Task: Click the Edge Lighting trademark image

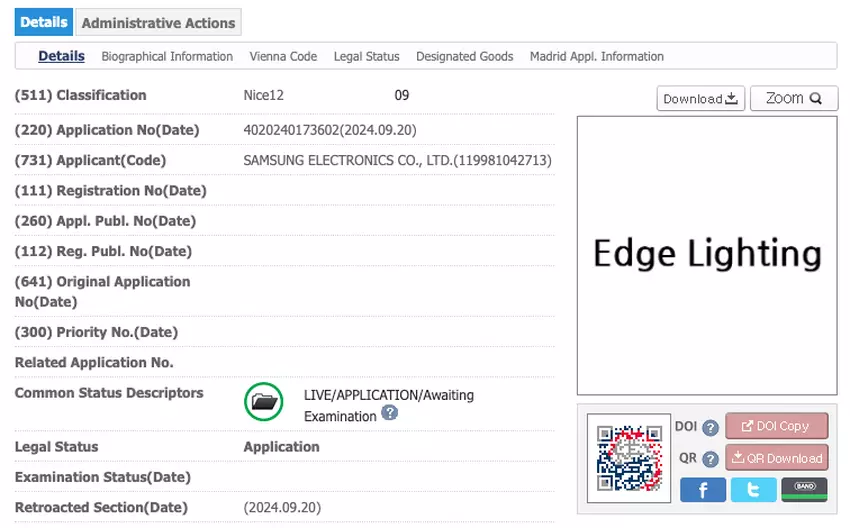Action: (x=707, y=255)
